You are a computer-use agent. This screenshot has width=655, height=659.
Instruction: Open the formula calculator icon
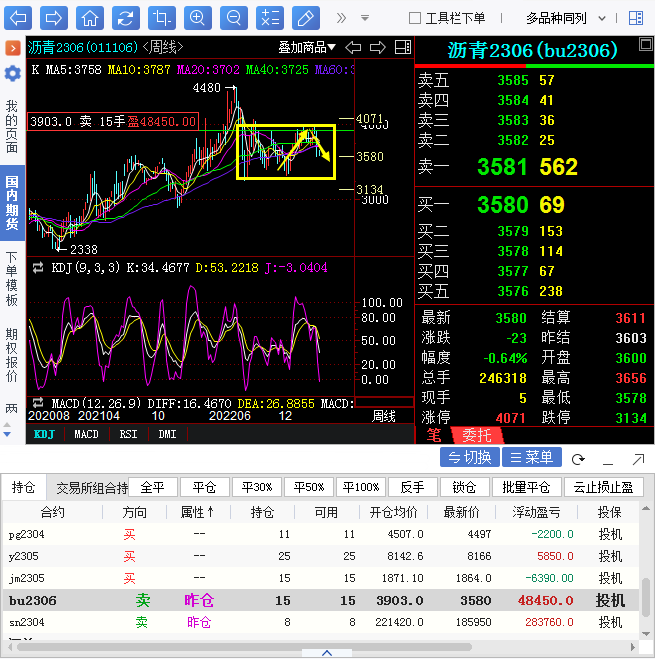[270, 18]
